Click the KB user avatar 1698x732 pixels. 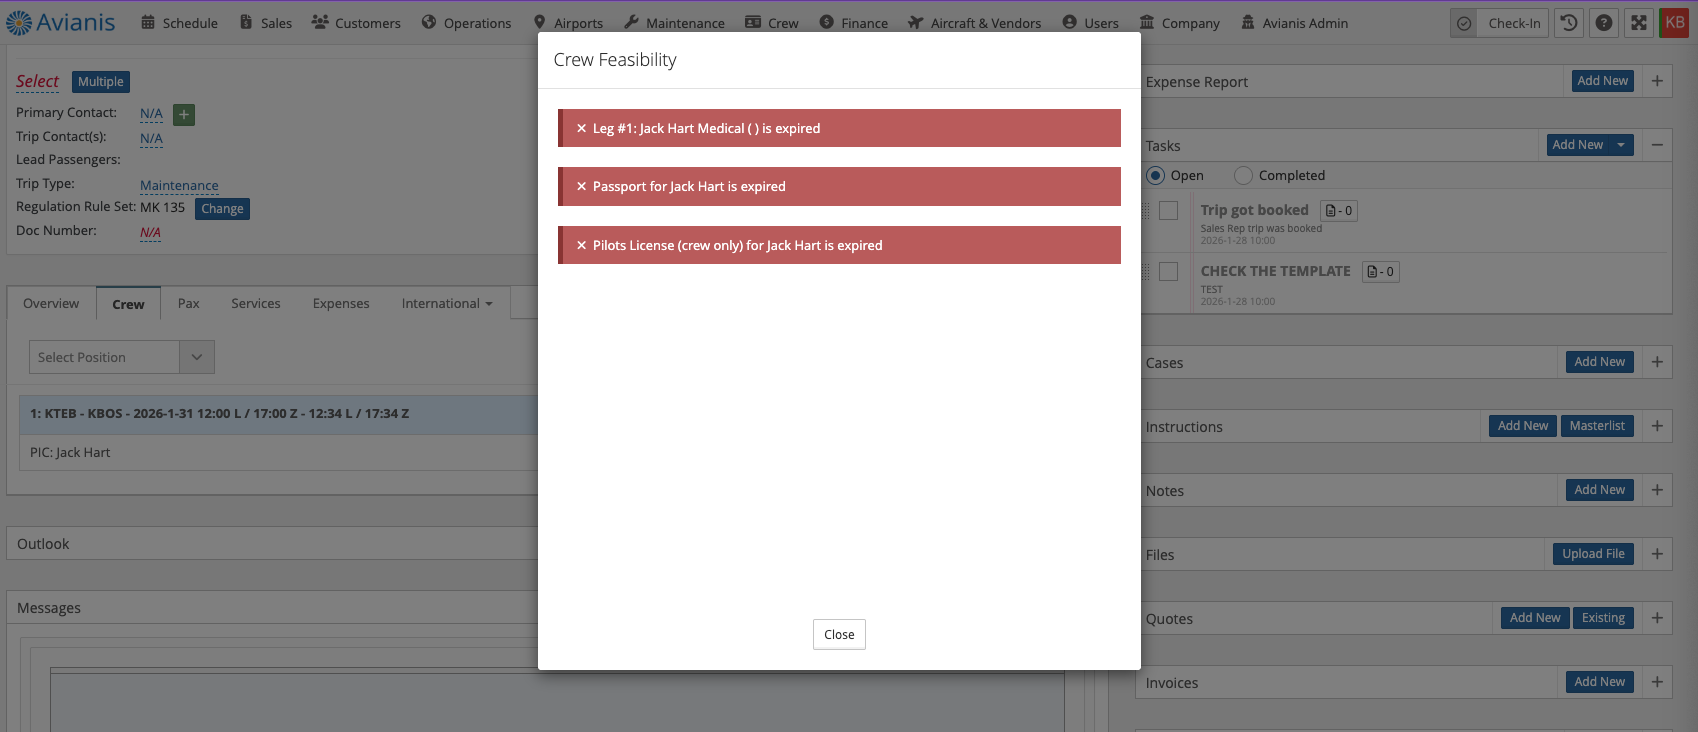pyautogui.click(x=1674, y=23)
